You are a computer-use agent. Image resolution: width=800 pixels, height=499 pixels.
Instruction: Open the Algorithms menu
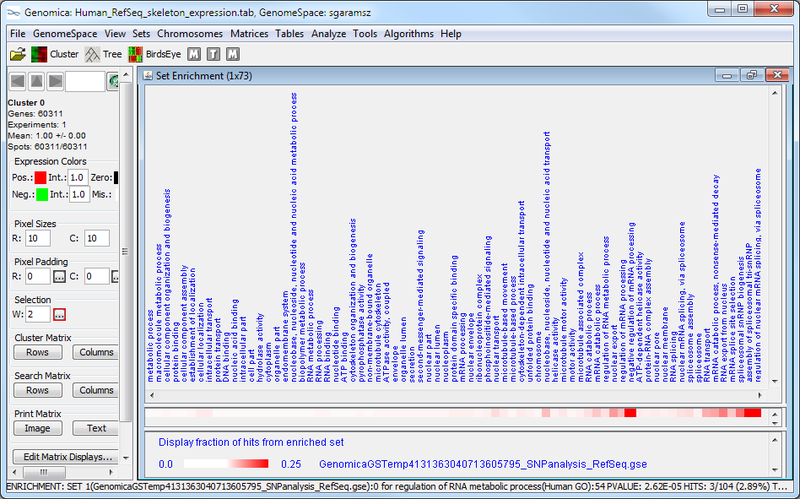409,34
